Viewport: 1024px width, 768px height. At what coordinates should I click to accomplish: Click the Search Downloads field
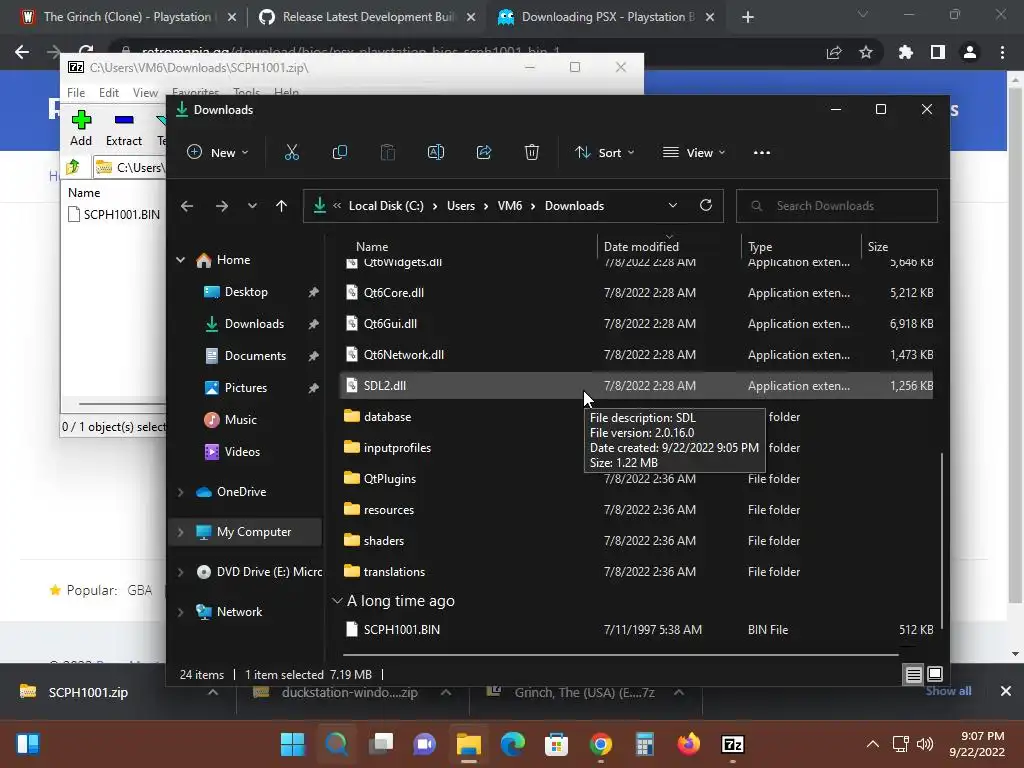pos(837,206)
